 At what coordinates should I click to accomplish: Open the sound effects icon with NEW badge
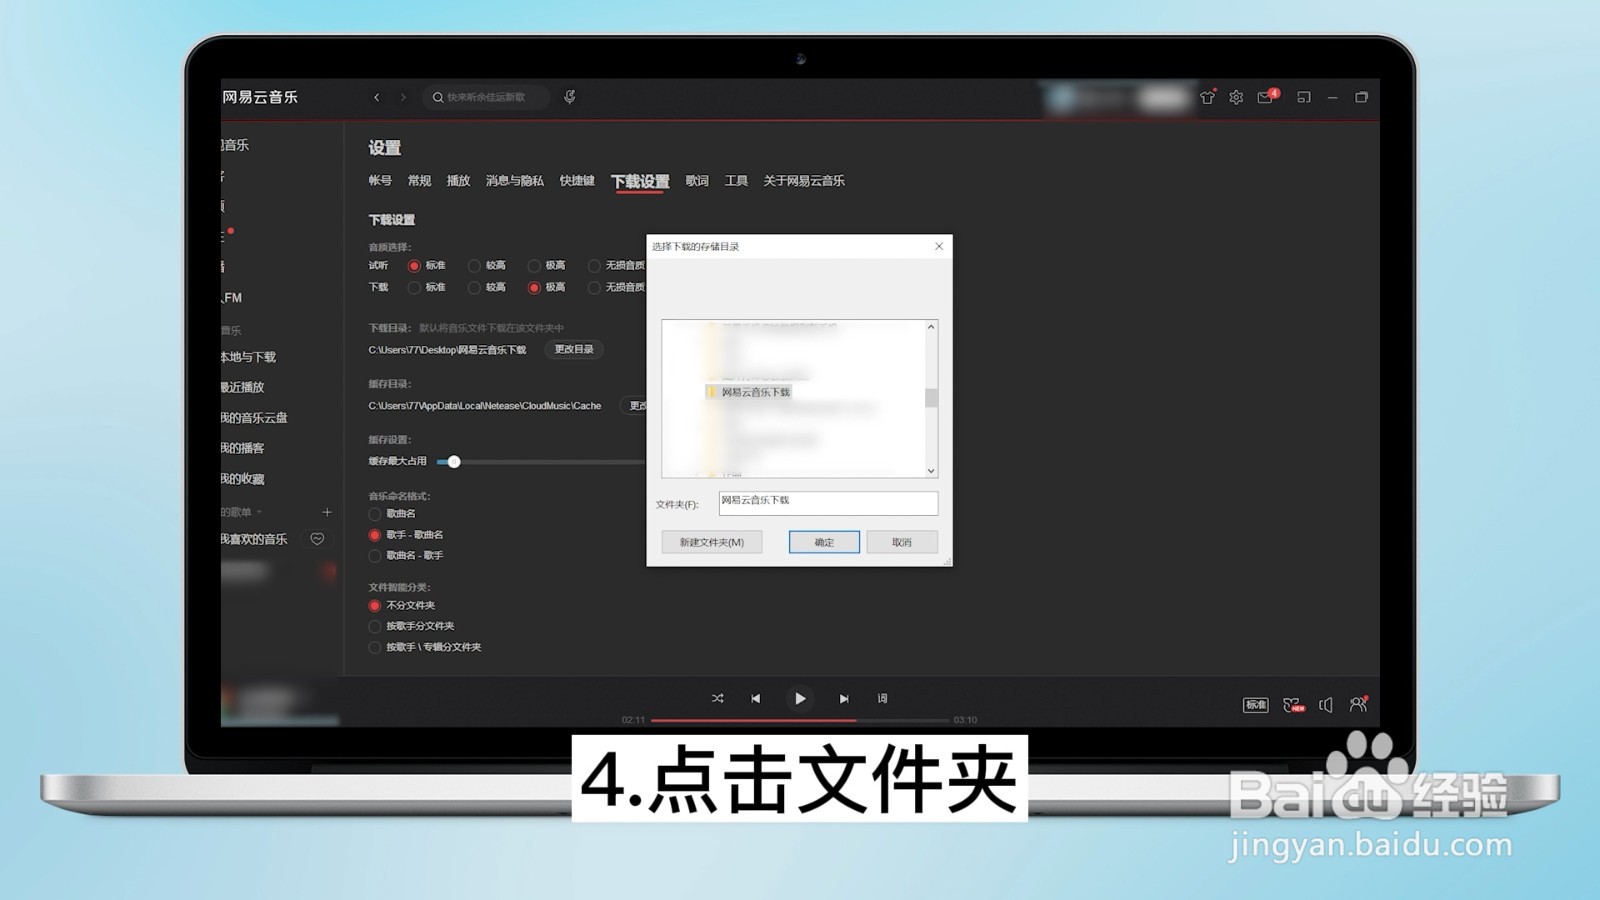click(x=1293, y=705)
